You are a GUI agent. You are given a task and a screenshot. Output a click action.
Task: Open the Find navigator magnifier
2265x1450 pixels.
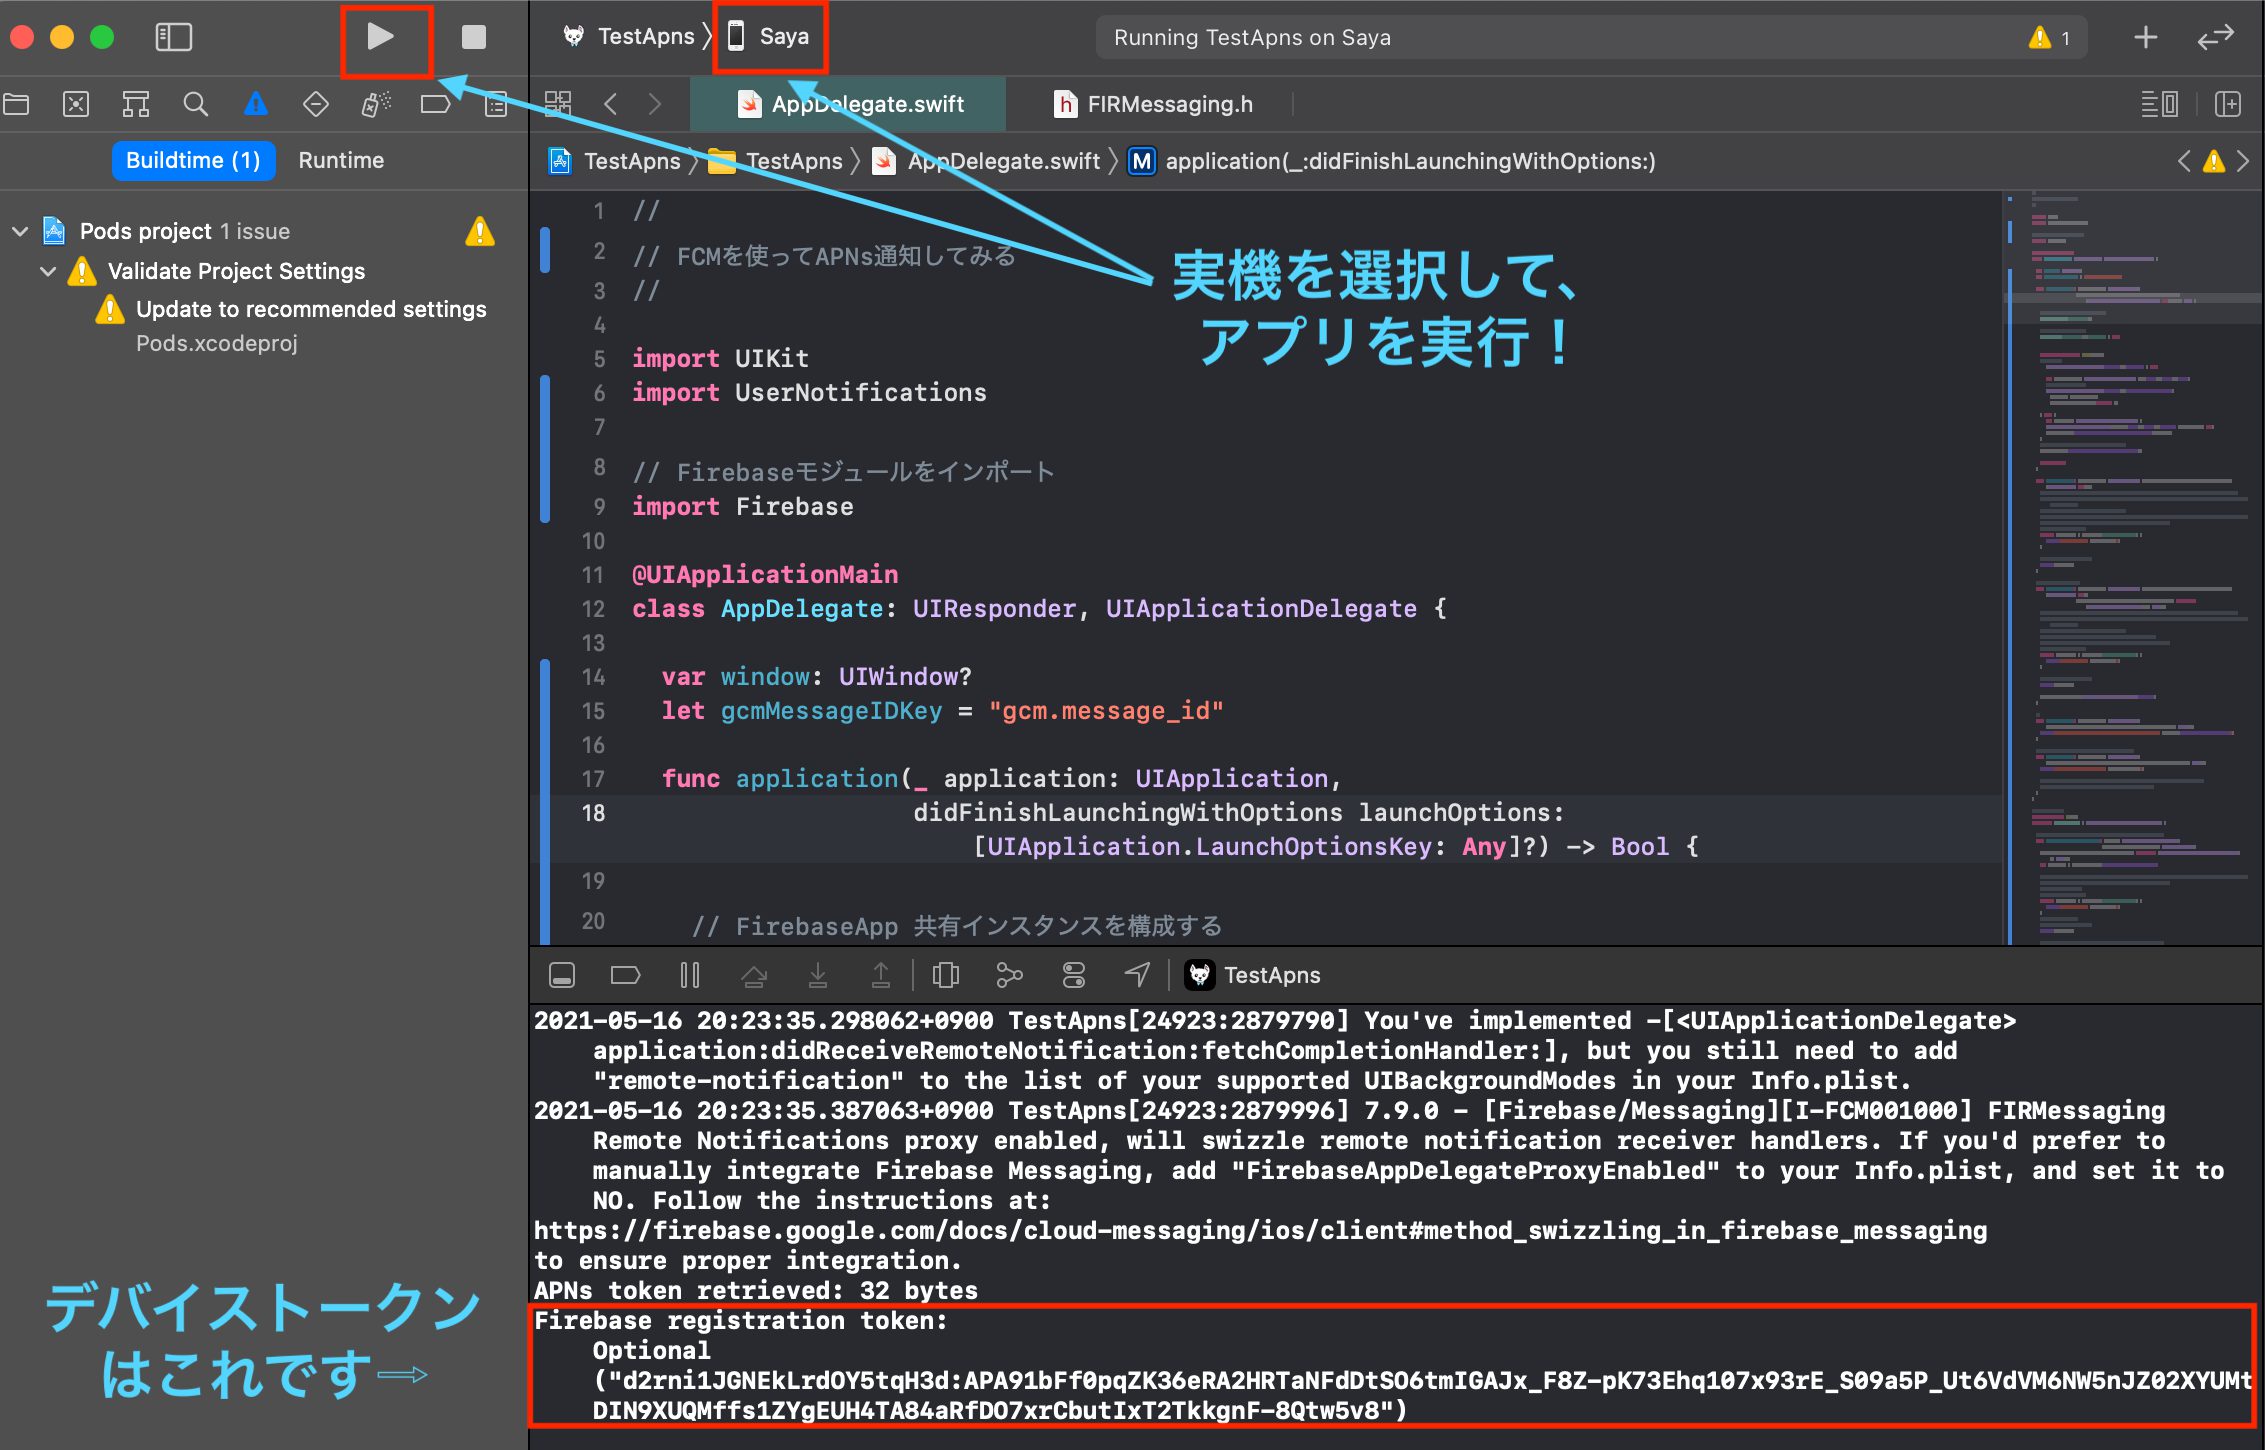click(x=196, y=104)
